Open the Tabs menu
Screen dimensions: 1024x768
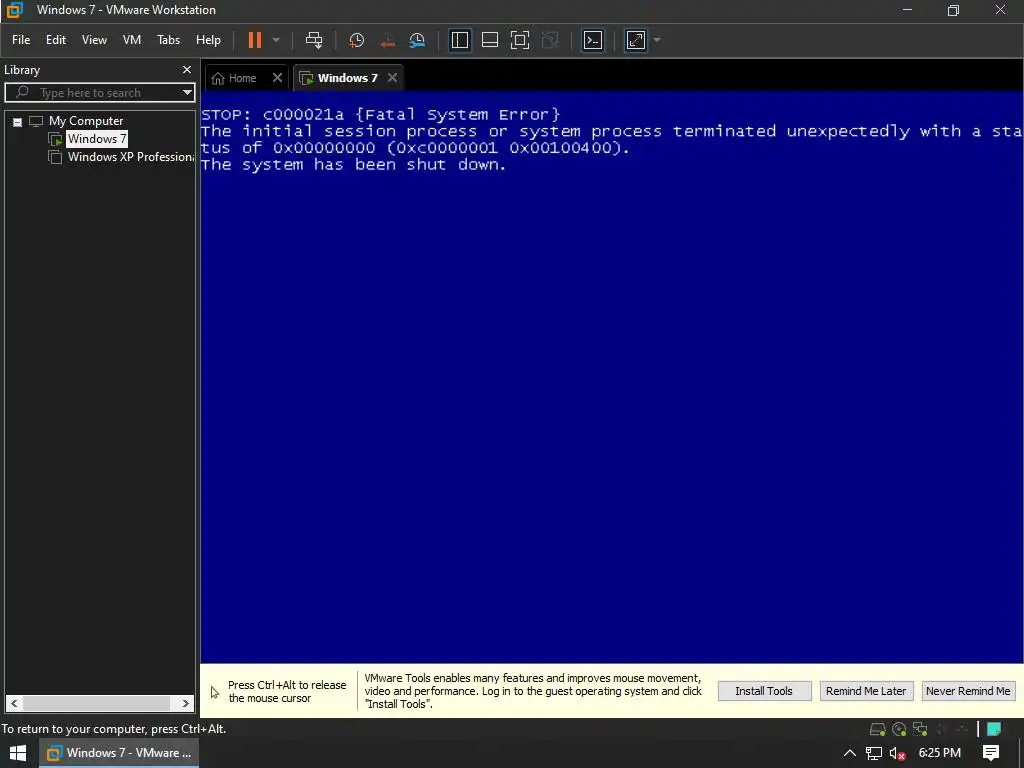[168, 40]
